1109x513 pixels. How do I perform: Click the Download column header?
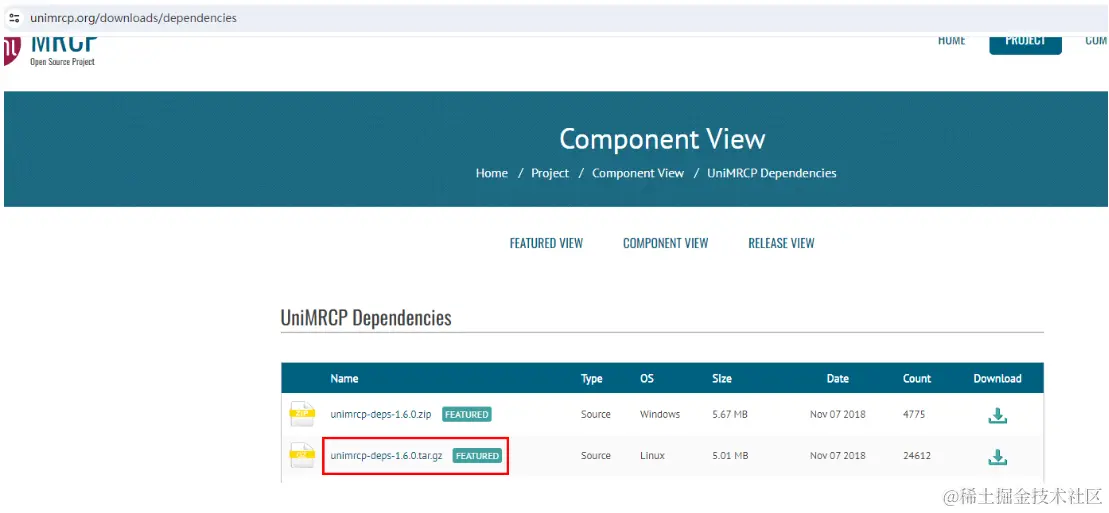pos(997,379)
